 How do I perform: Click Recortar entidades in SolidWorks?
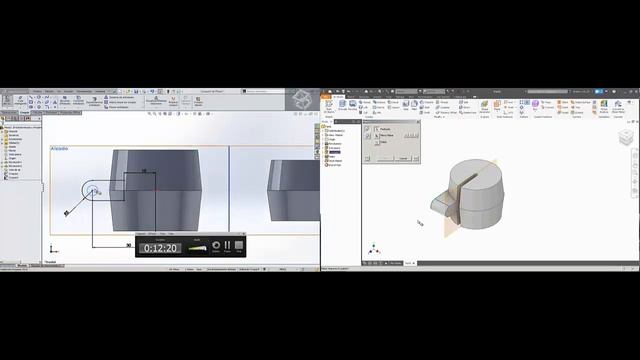click(x=65, y=101)
